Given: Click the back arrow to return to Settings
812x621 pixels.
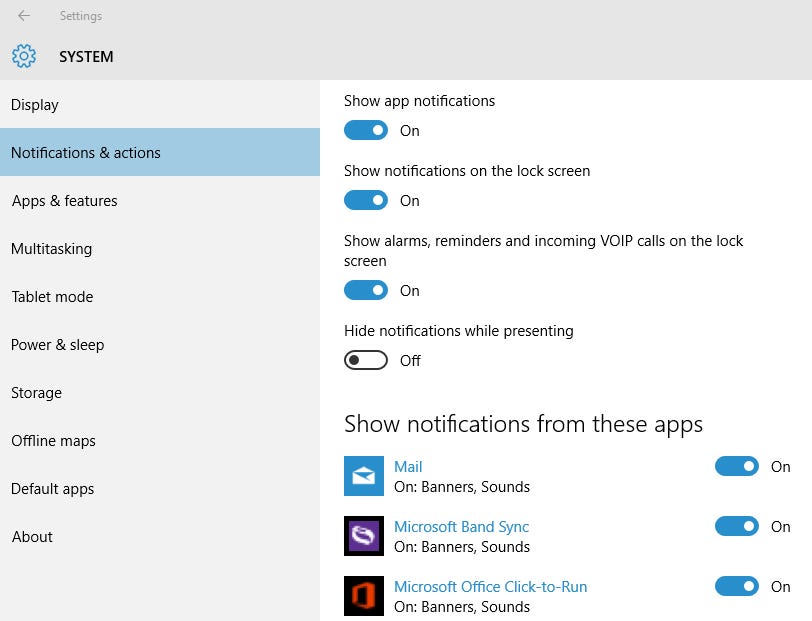Looking at the screenshot, I should click(x=22, y=16).
